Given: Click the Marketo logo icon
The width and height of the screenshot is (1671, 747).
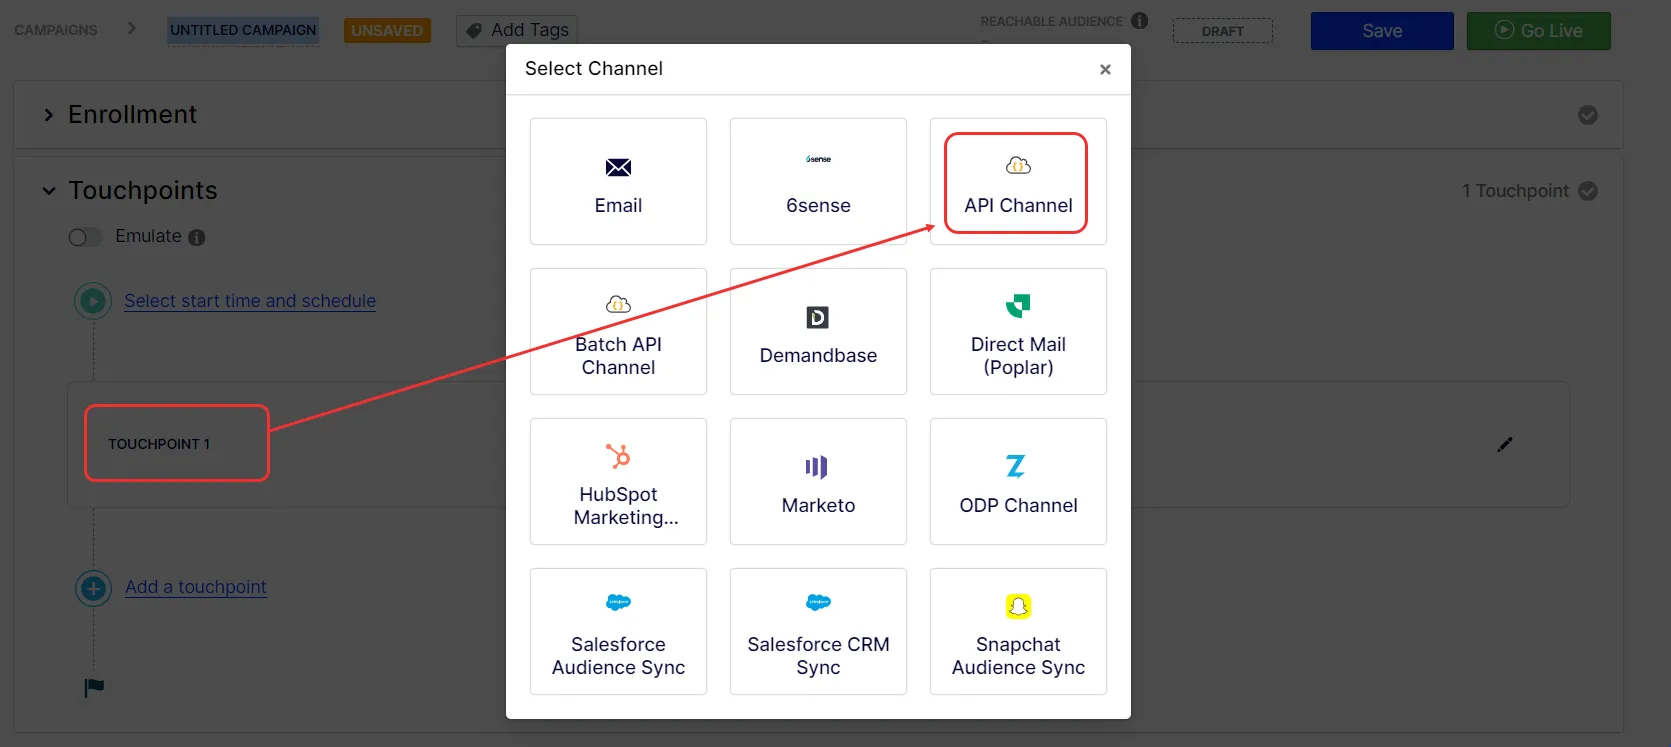Looking at the screenshot, I should point(818,467).
